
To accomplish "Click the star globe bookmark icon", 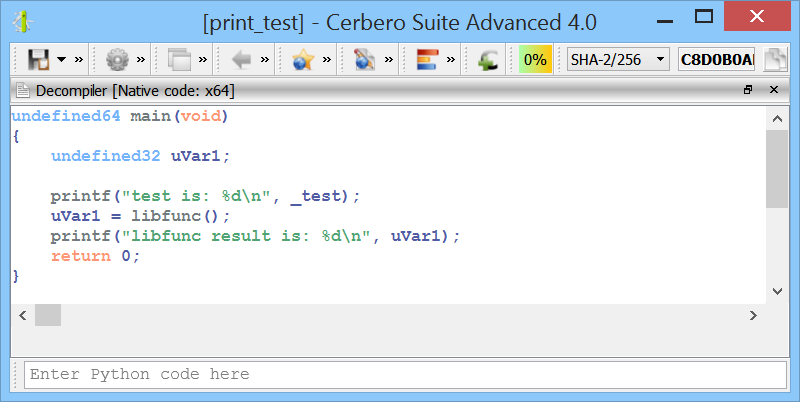I will [303, 60].
